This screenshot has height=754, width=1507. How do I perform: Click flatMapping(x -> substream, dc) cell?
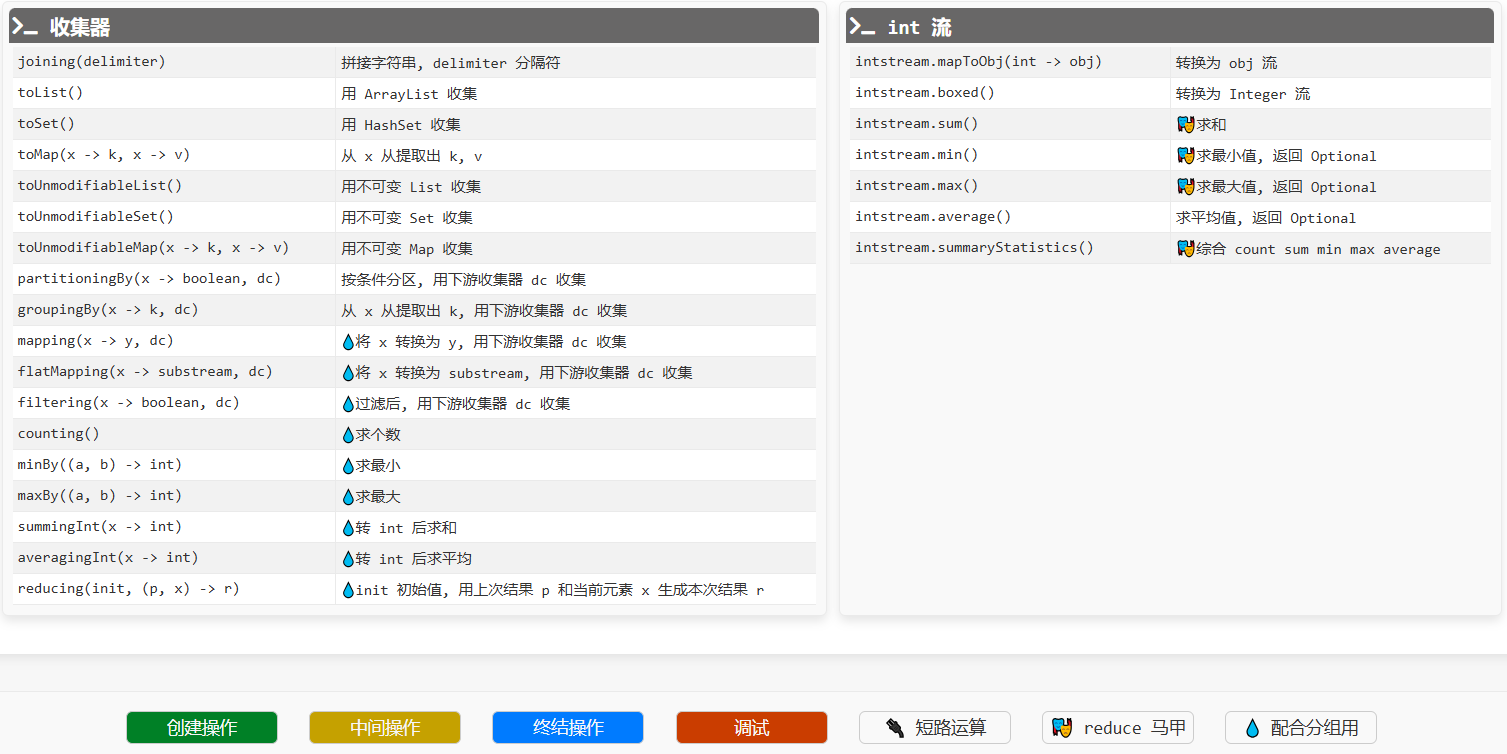point(174,372)
